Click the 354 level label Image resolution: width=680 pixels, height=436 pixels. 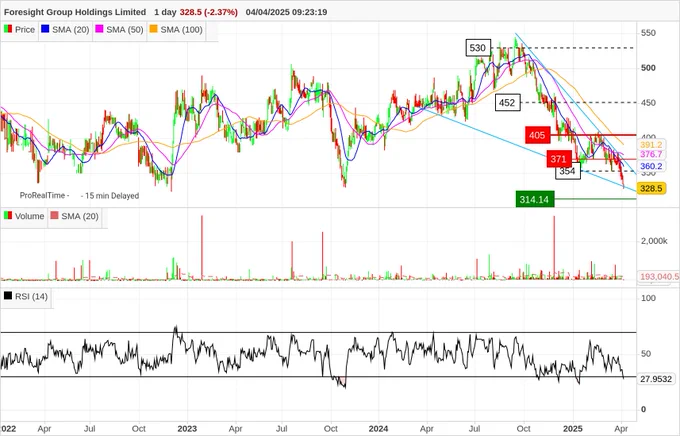568,171
